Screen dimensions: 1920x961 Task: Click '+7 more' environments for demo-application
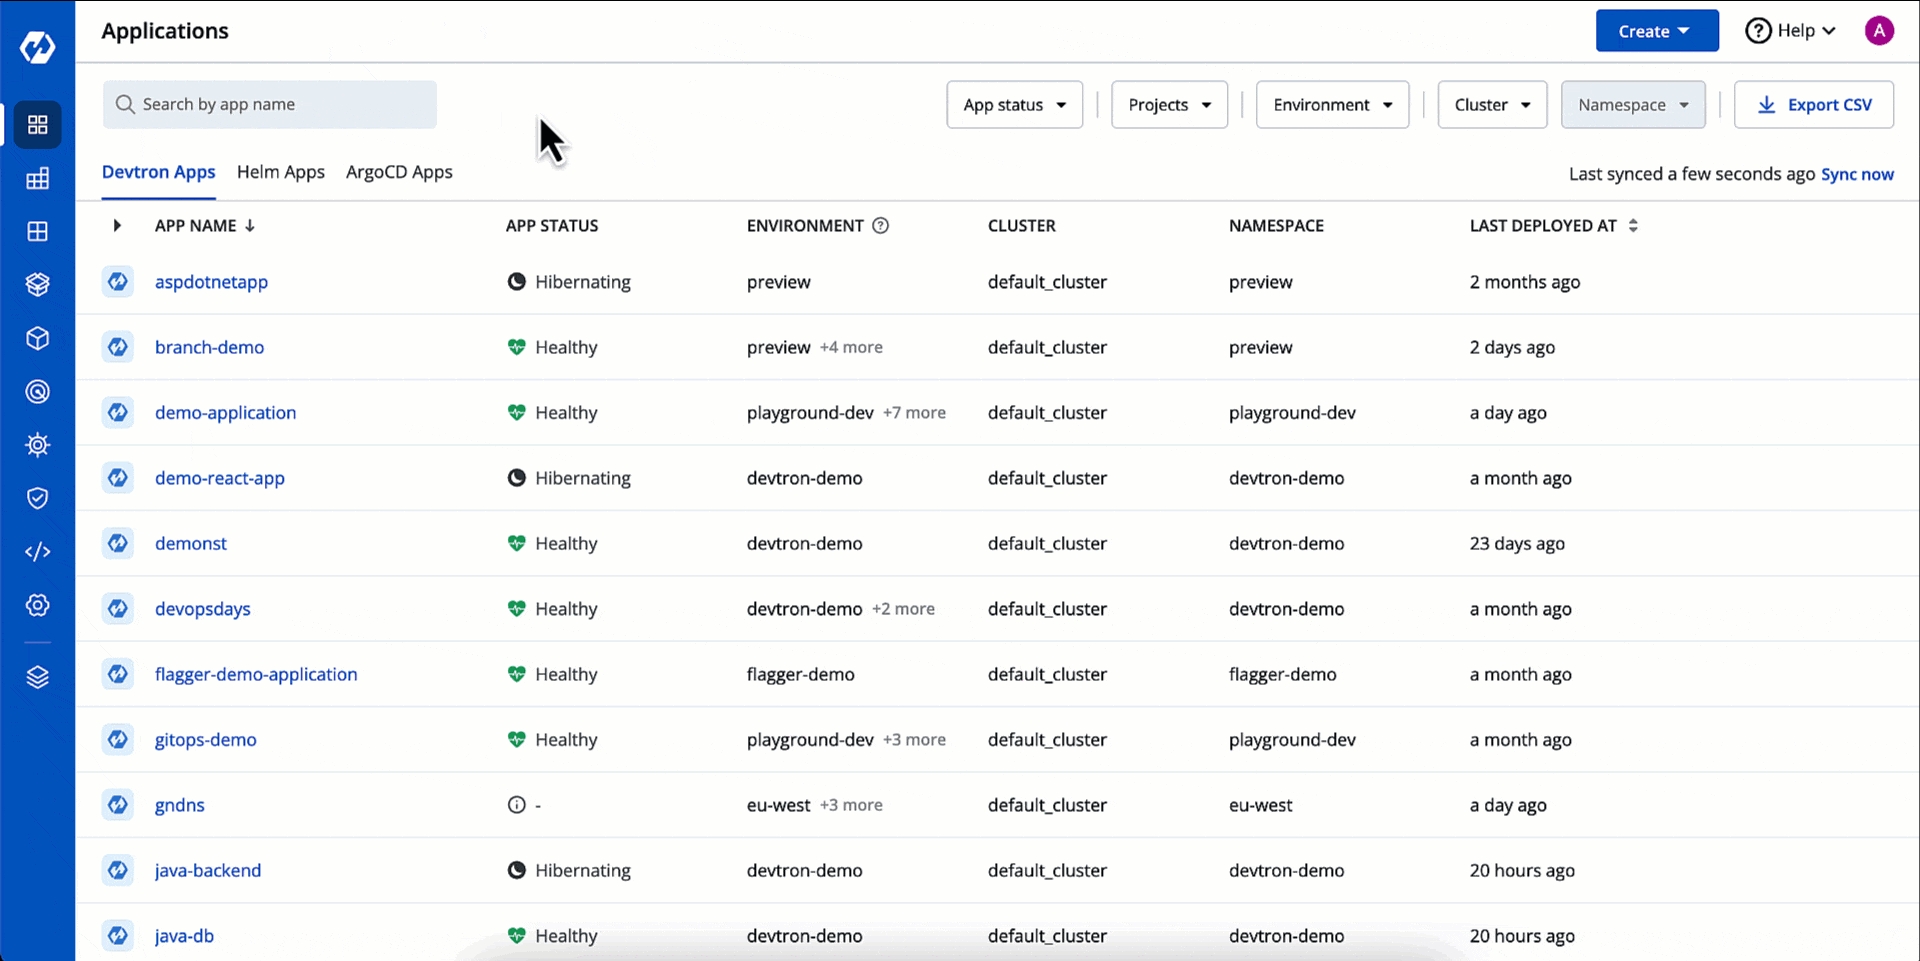point(914,412)
